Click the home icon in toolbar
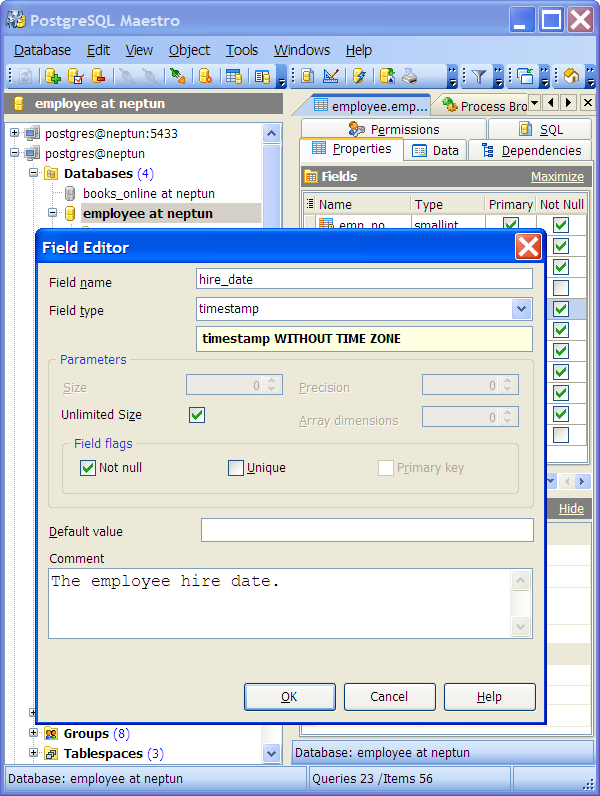Screen dimensions: 600x796 [571, 76]
